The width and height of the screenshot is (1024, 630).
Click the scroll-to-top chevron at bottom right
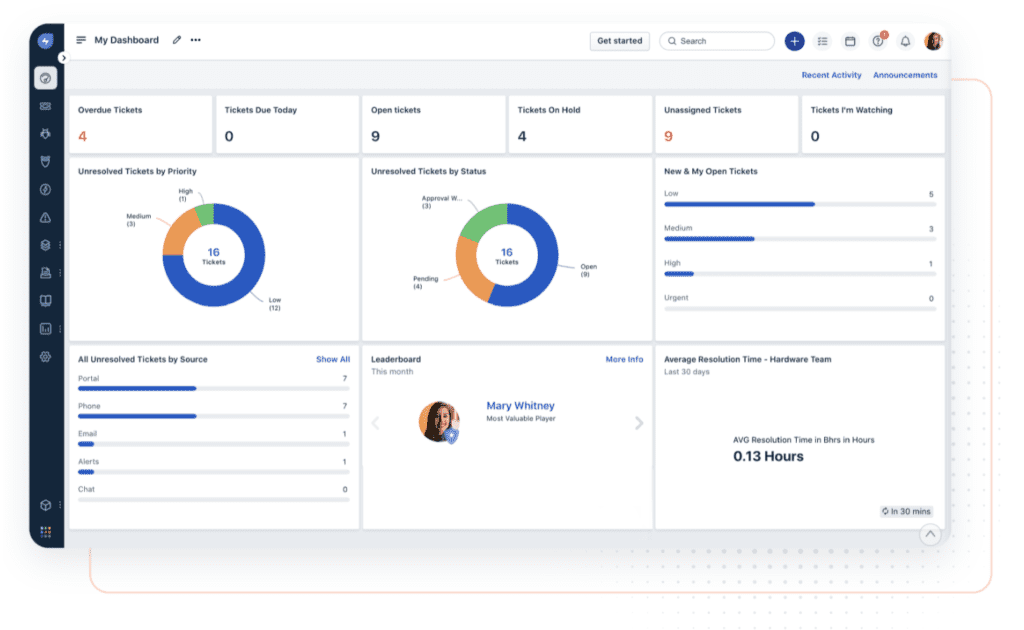tap(930, 535)
